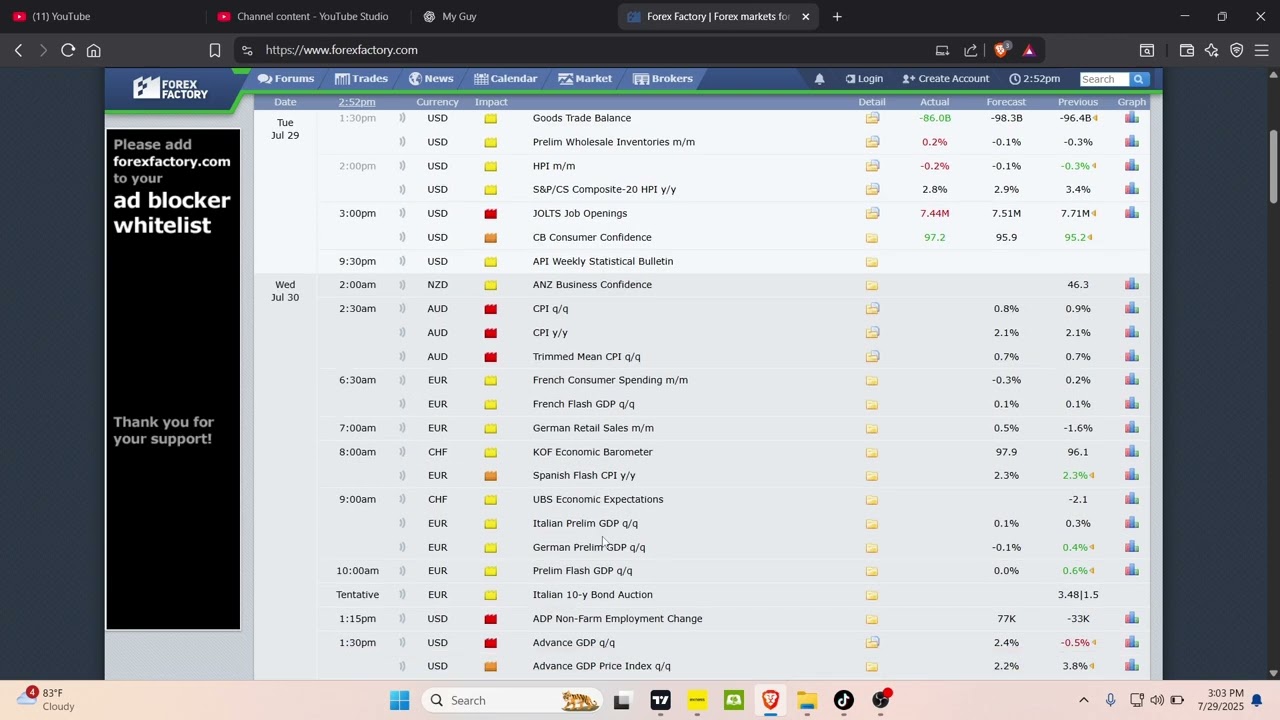The image size is (1280, 720).
Task: Open the Trades menu
Action: tap(361, 79)
